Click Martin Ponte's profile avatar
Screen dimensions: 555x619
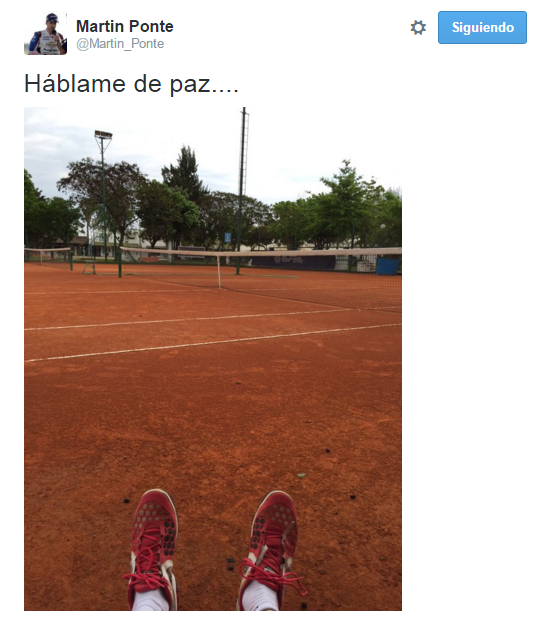(x=45, y=34)
